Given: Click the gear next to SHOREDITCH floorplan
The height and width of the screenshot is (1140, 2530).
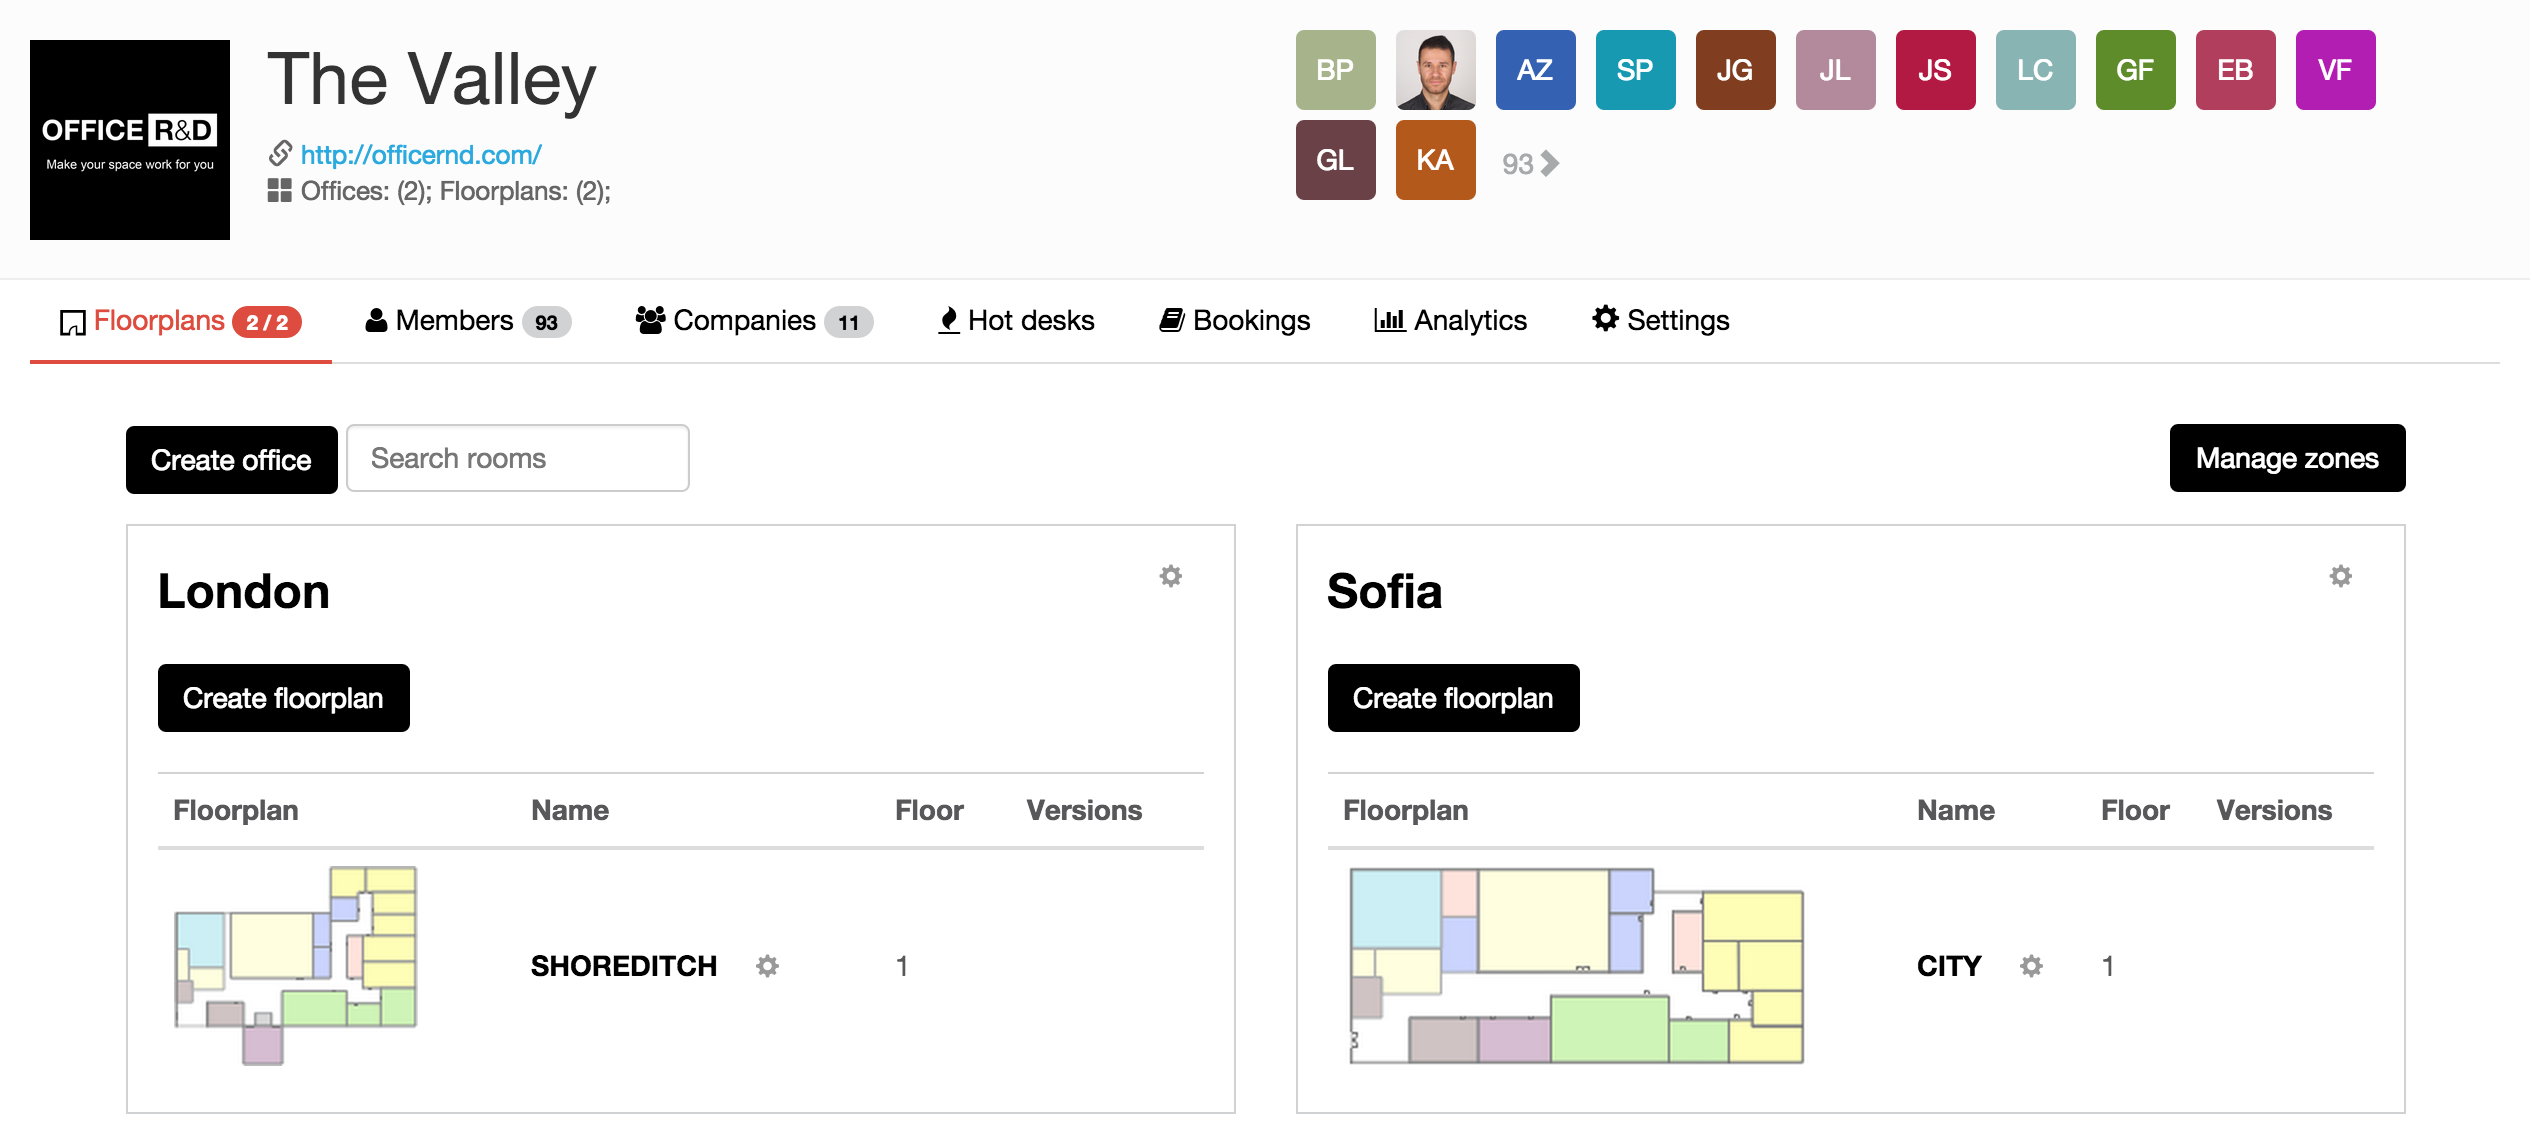Looking at the screenshot, I should point(767,966).
